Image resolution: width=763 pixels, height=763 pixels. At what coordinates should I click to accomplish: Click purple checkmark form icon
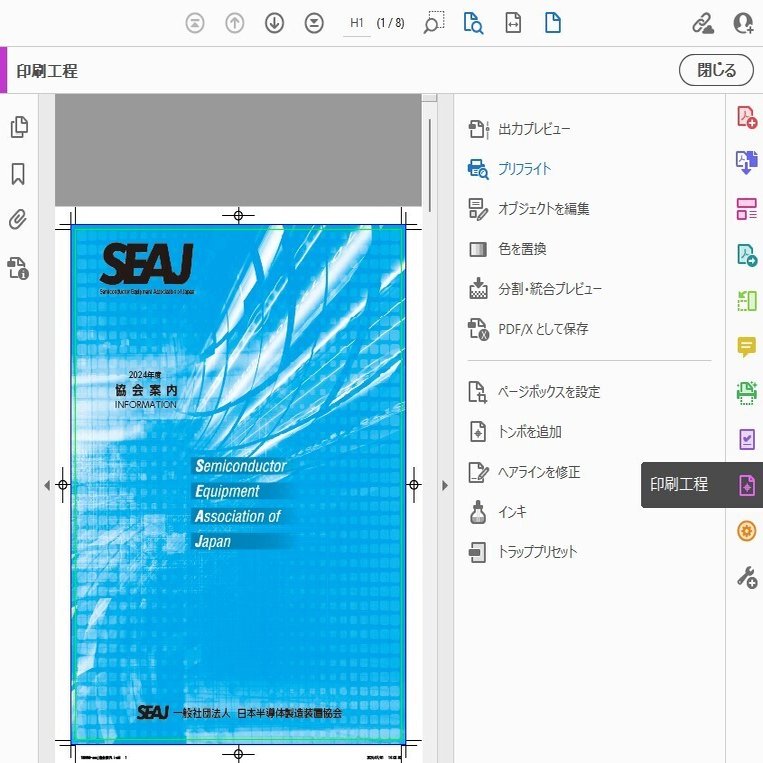pos(747,439)
